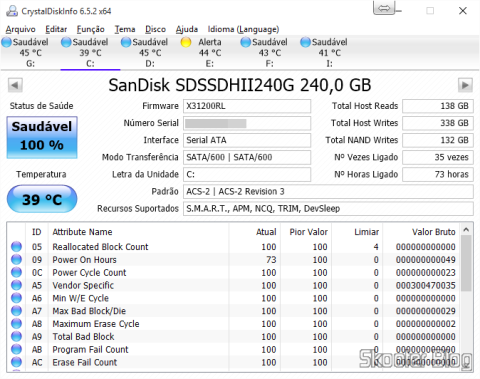Click status icon of Power On Hours row

(16, 259)
